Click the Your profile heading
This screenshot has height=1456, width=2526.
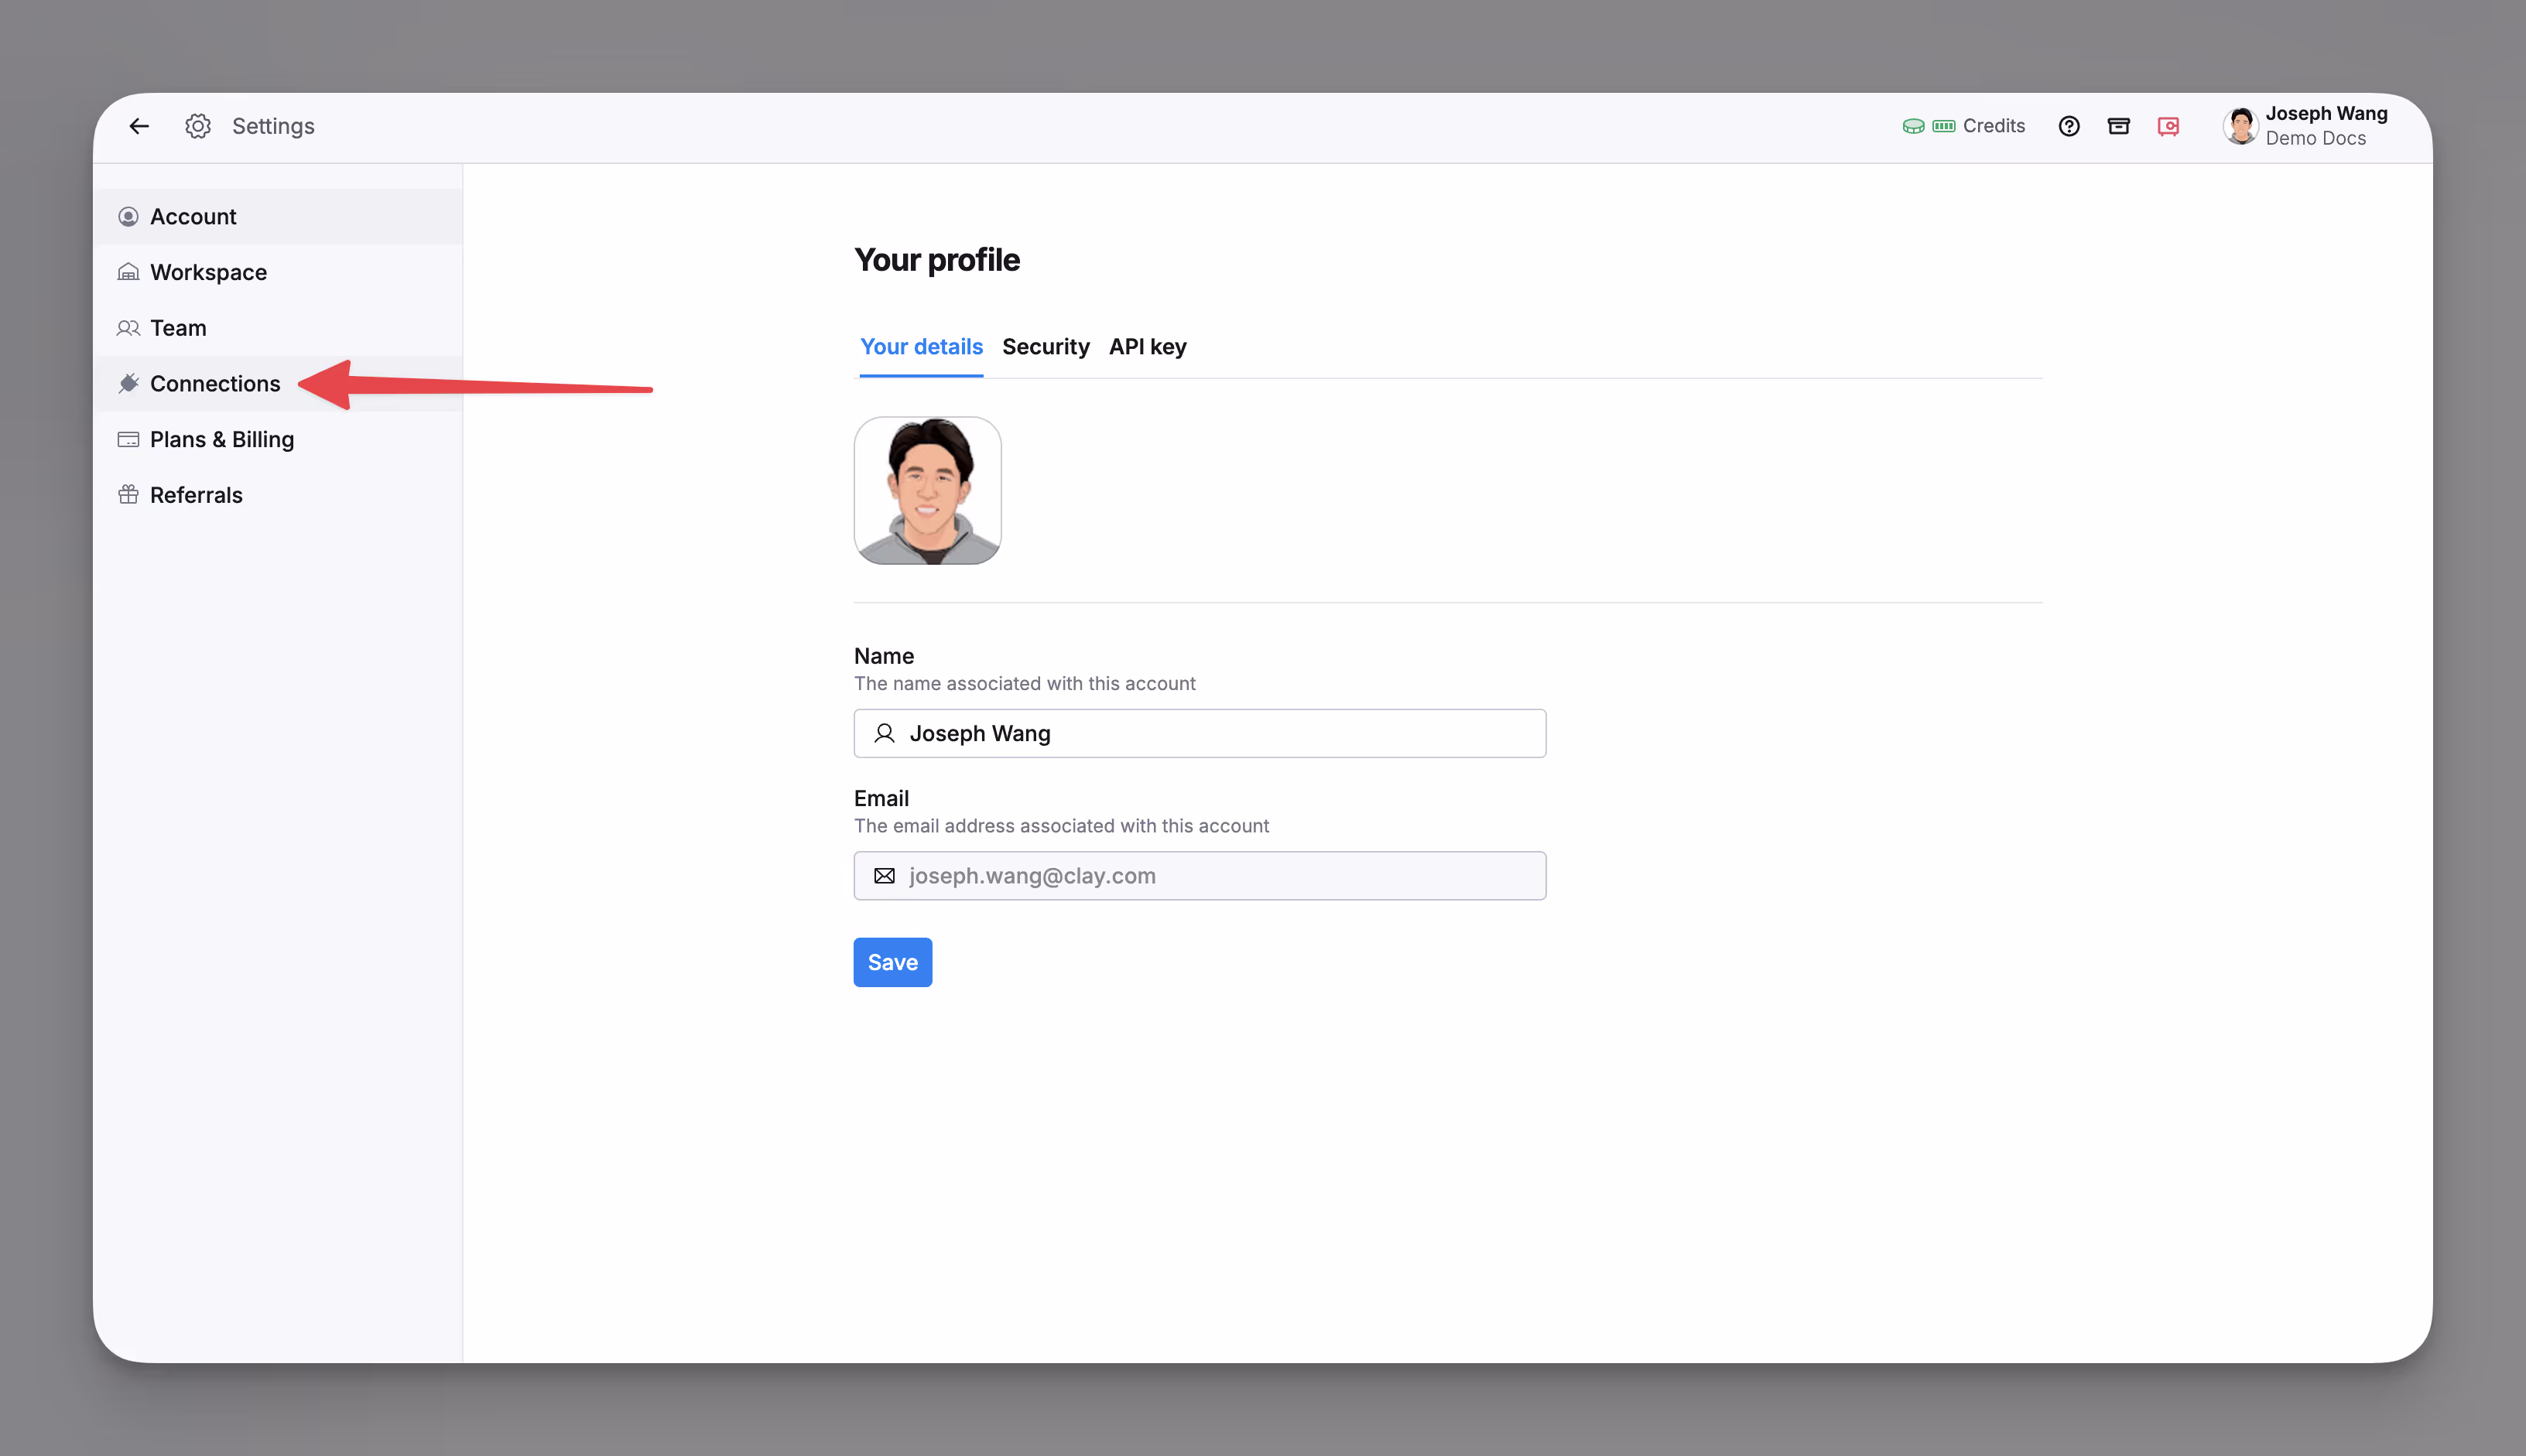pos(937,260)
